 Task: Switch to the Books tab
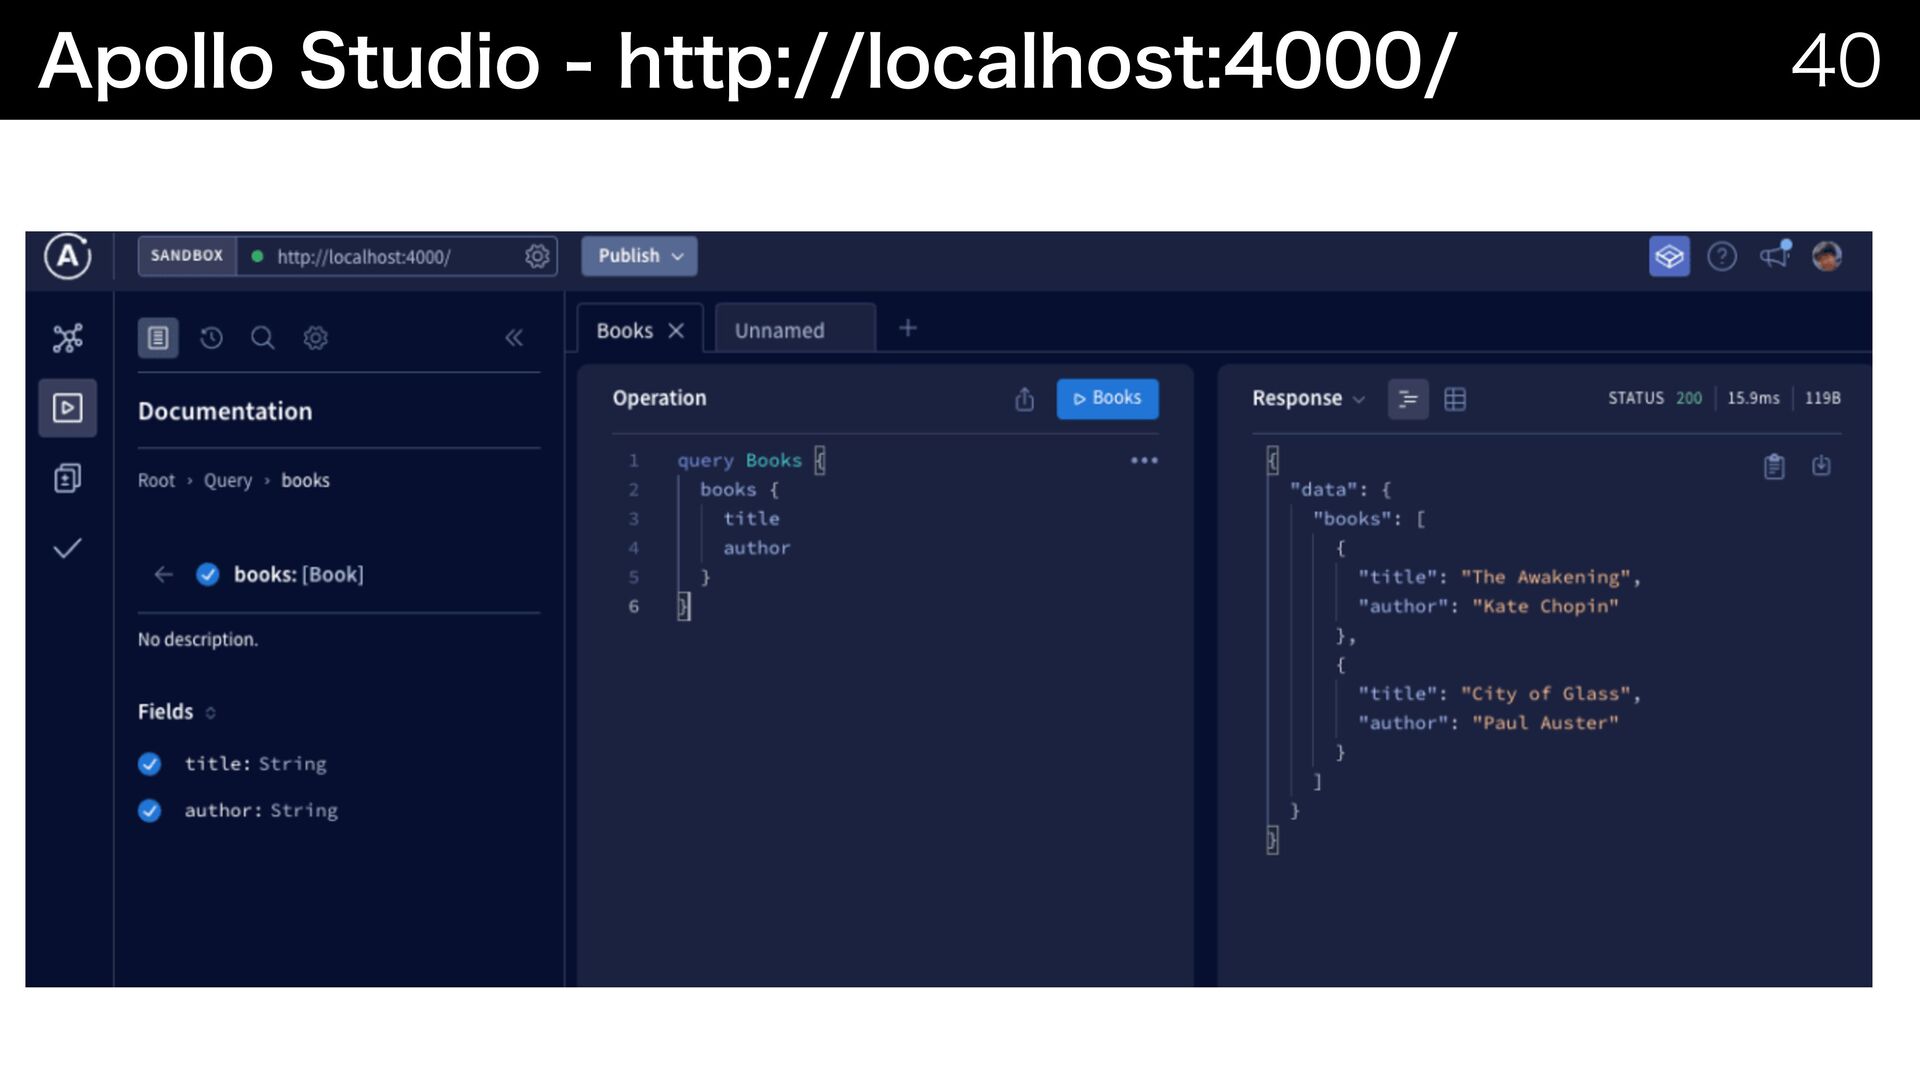(x=624, y=331)
